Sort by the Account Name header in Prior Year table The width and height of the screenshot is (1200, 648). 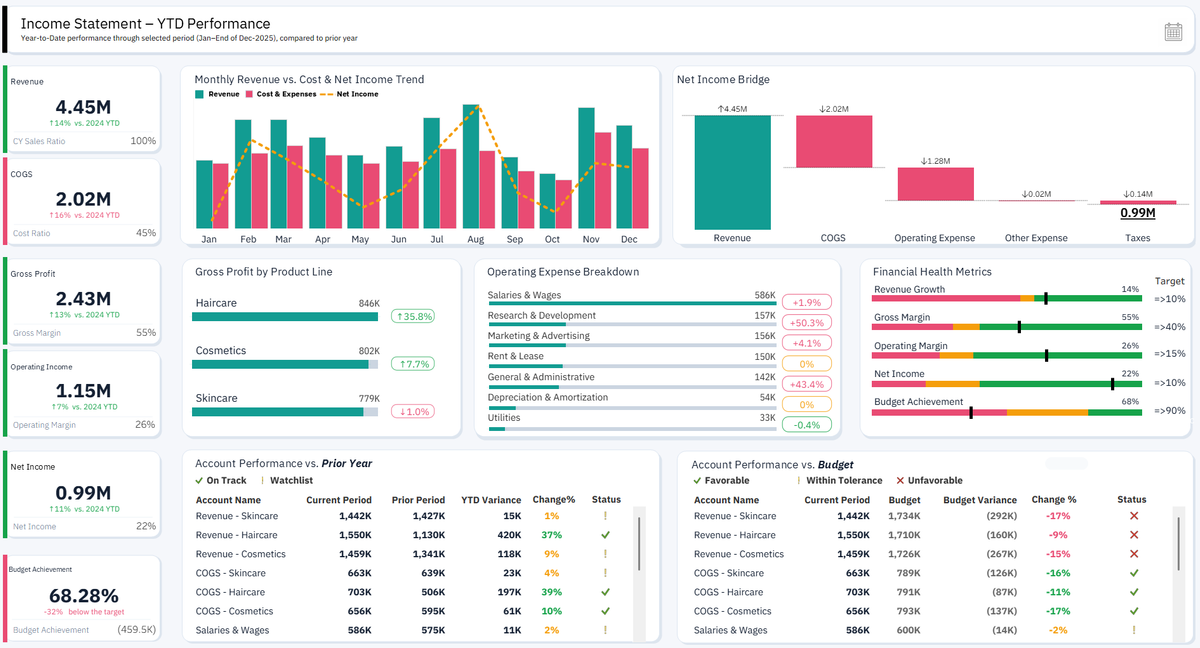228,500
